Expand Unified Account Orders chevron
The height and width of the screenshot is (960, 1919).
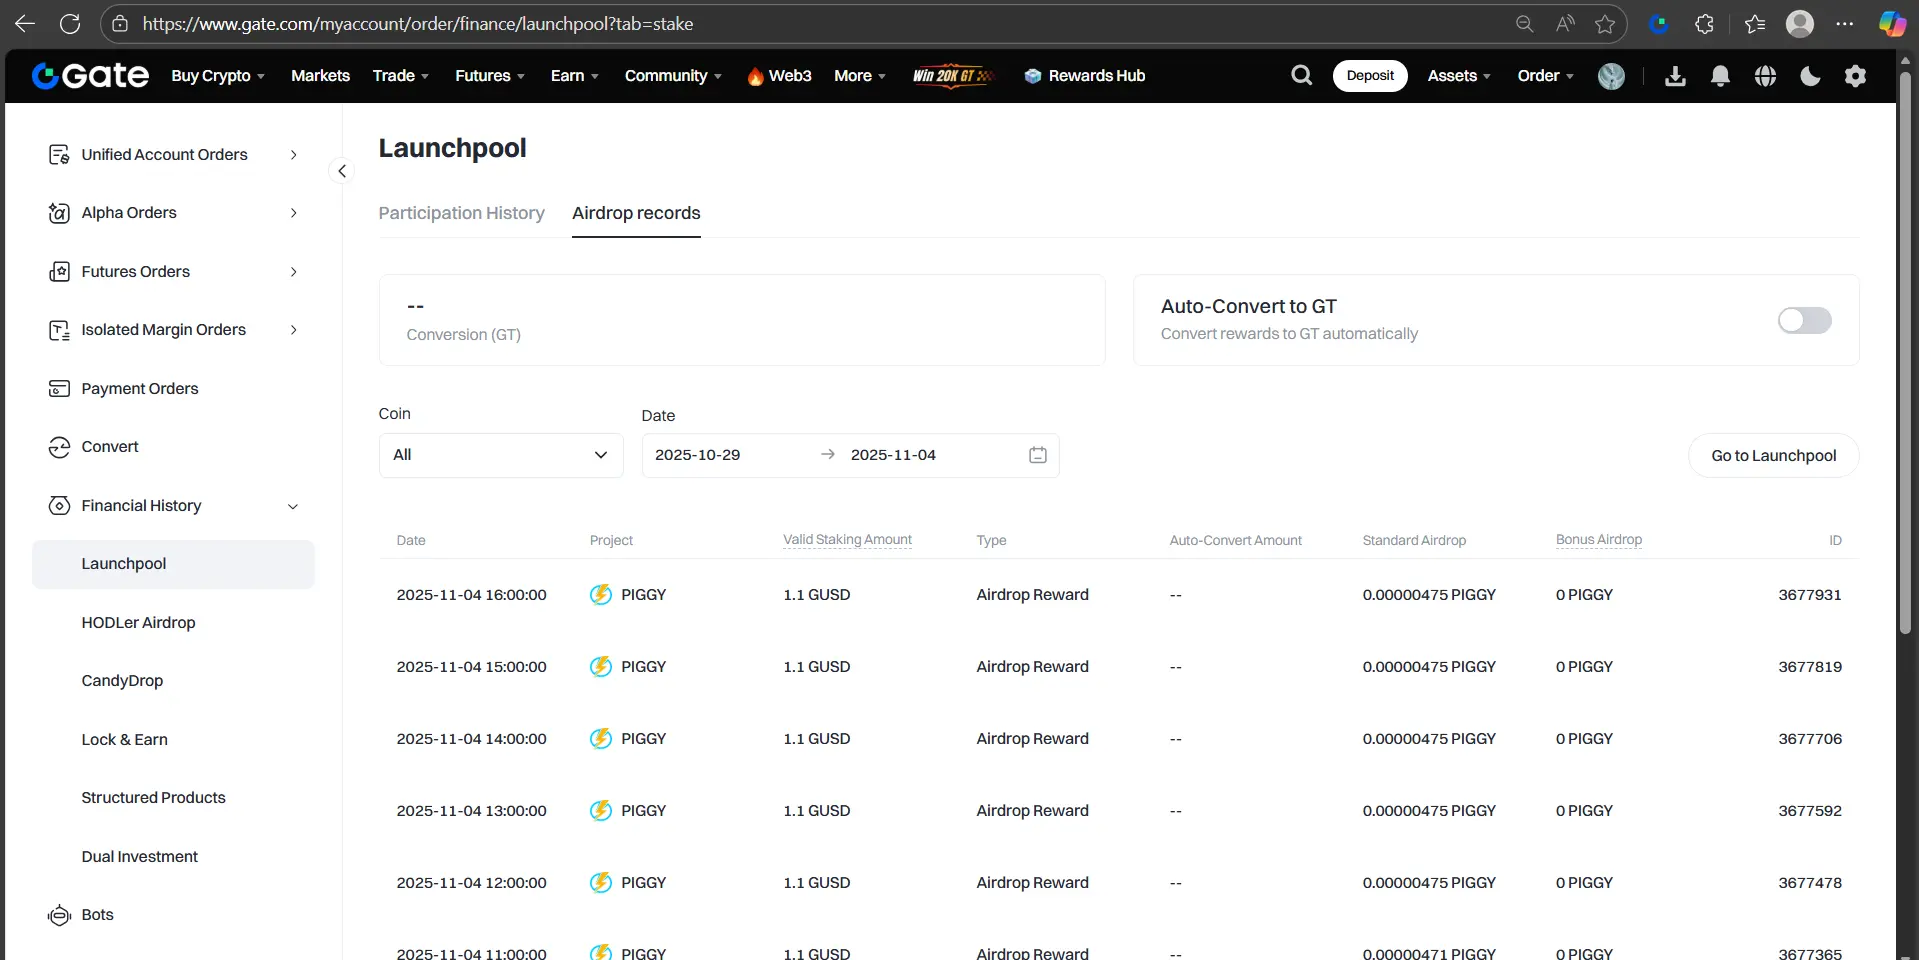(293, 155)
